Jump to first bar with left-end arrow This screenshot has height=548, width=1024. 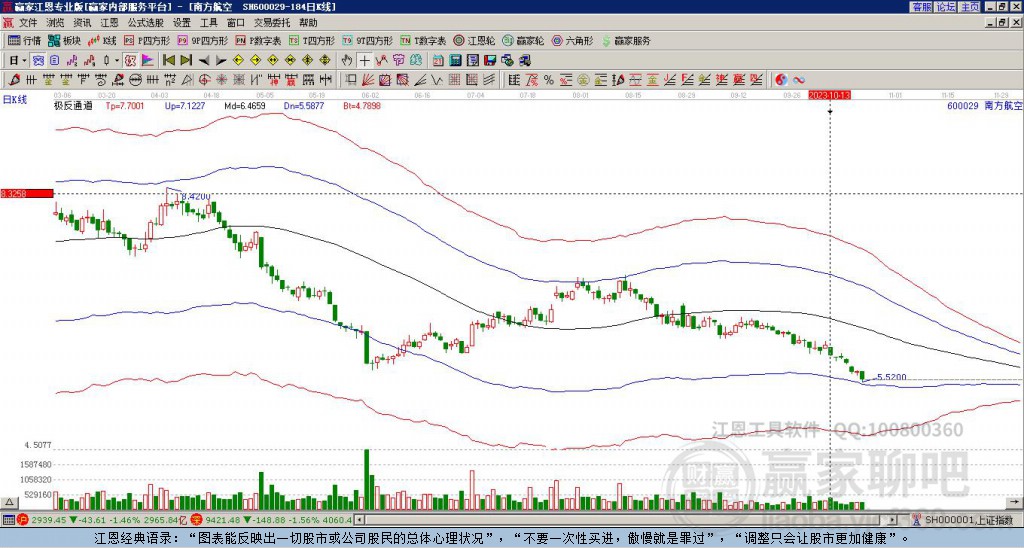coord(168,61)
